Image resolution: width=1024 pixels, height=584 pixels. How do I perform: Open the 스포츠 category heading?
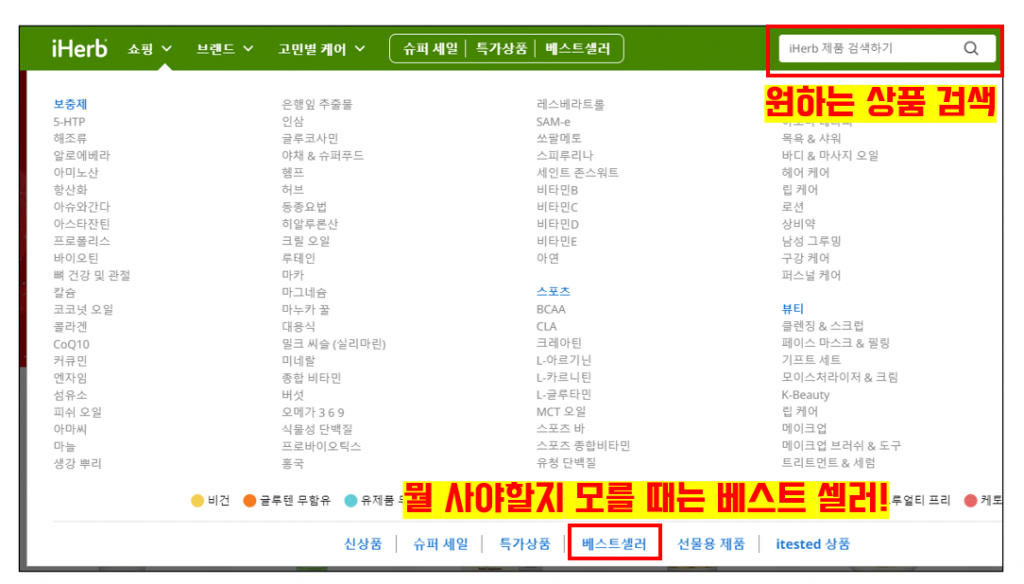pyautogui.click(x=553, y=291)
